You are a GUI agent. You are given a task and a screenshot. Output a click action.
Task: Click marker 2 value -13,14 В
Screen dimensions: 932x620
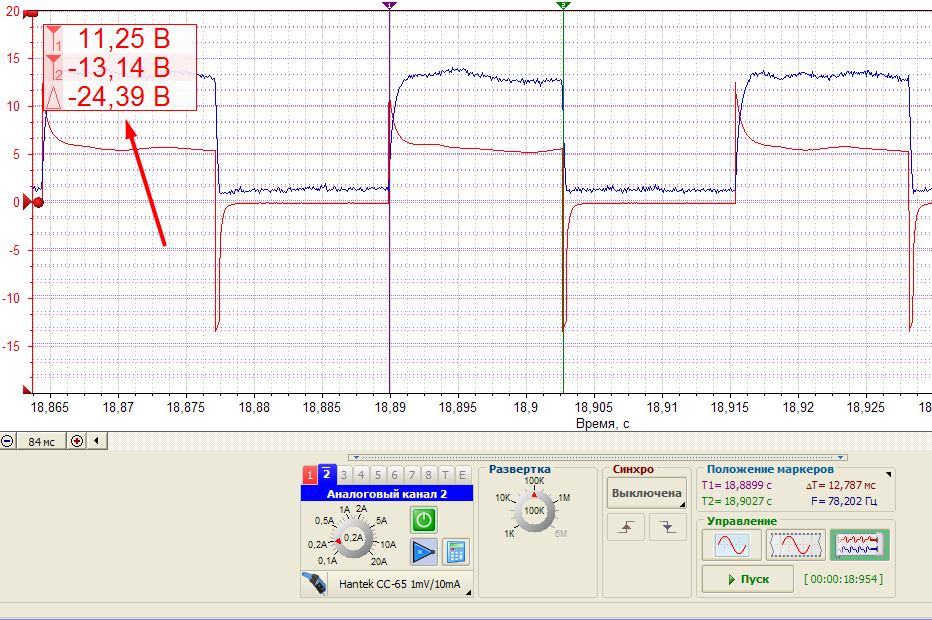119,67
